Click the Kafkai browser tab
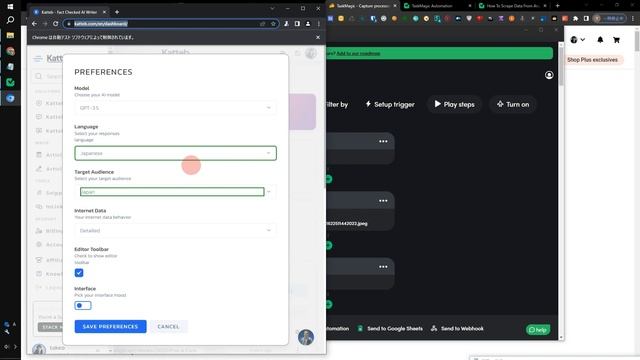 pos(69,12)
